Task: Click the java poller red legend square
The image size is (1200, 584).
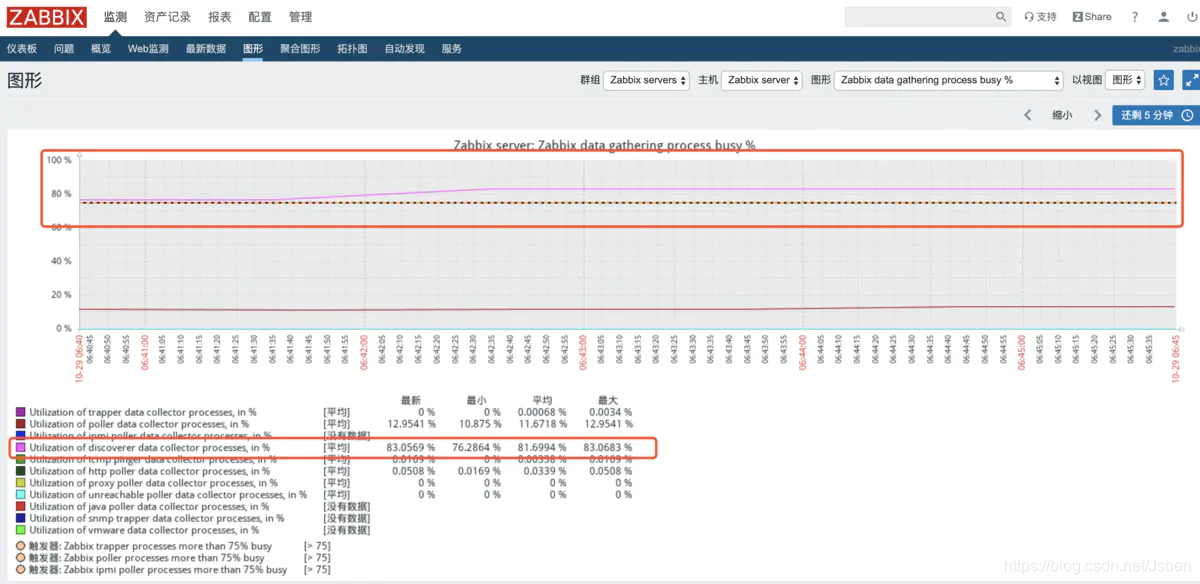Action: (x=21, y=507)
